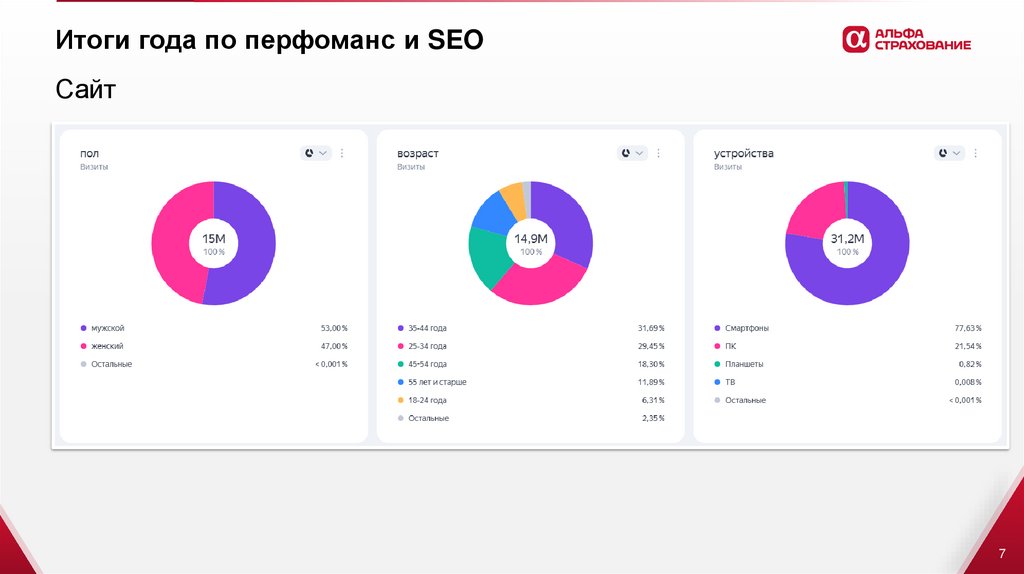The width and height of the screenshot is (1024, 574).
Task: Open chart type dropdown in устройства widget
Action: 949,153
